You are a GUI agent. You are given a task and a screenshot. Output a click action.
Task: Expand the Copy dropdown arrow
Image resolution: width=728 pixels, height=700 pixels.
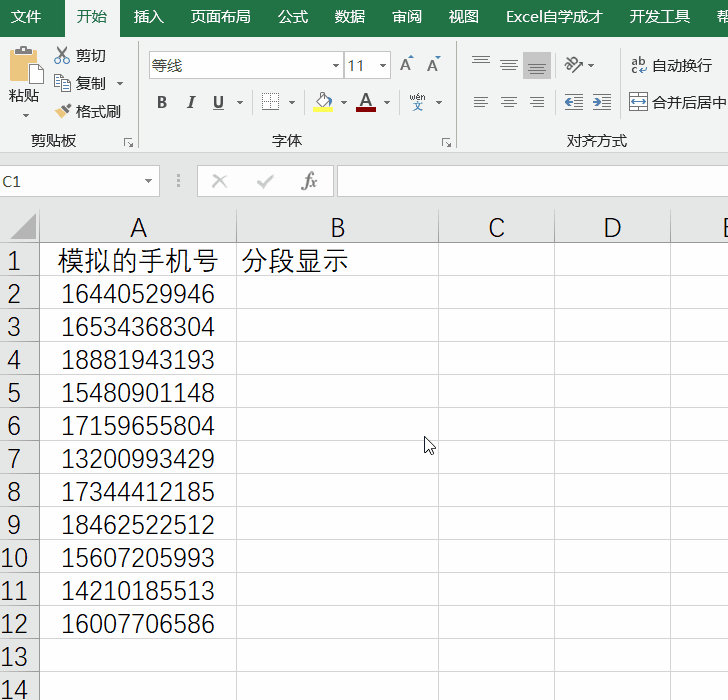[120, 84]
